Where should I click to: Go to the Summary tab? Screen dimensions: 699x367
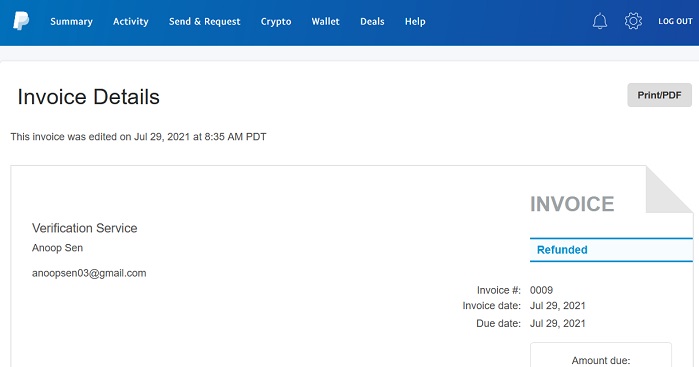(x=71, y=21)
